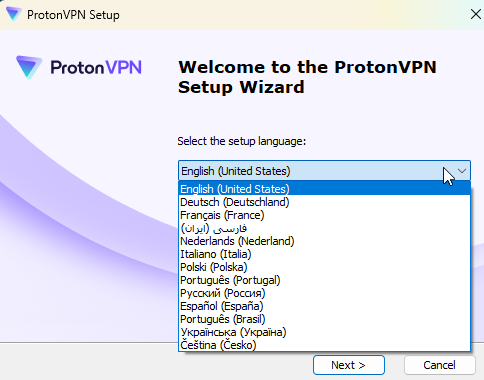Click the English (United States) combo box field
Viewport: 484px width, 380px height.
point(324,171)
